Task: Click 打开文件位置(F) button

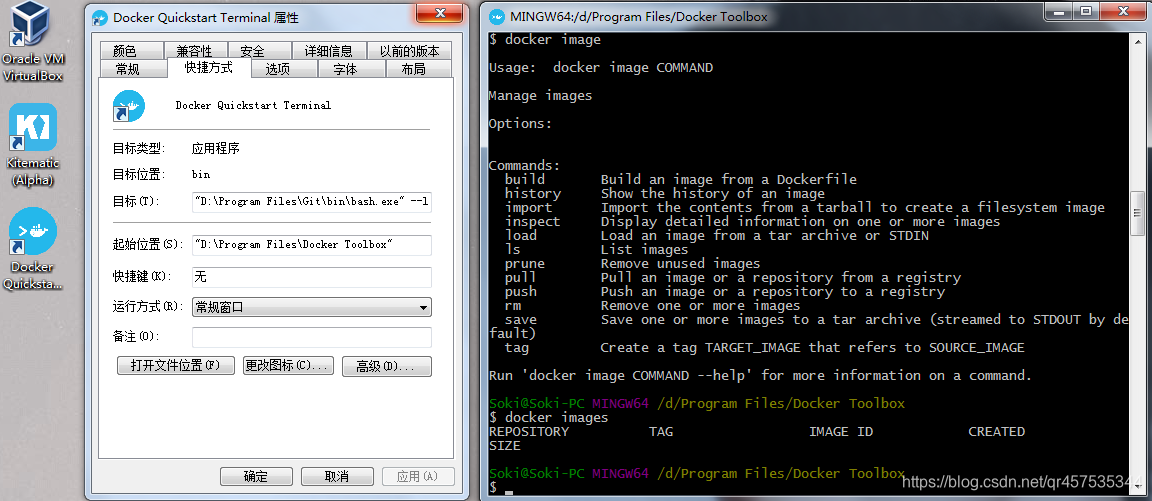Action: pos(176,366)
